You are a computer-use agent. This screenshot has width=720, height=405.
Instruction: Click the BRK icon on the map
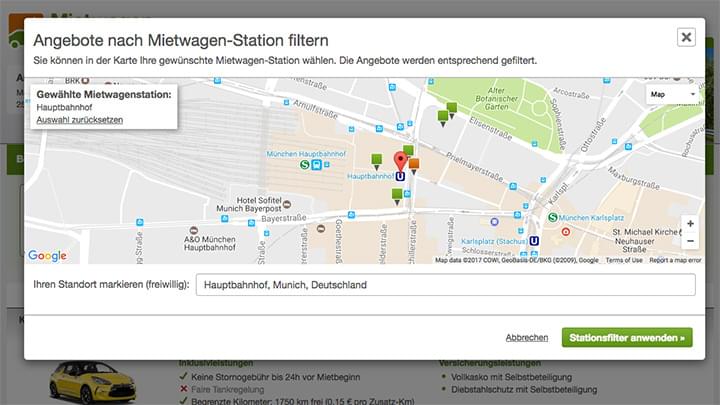click(x=85, y=81)
